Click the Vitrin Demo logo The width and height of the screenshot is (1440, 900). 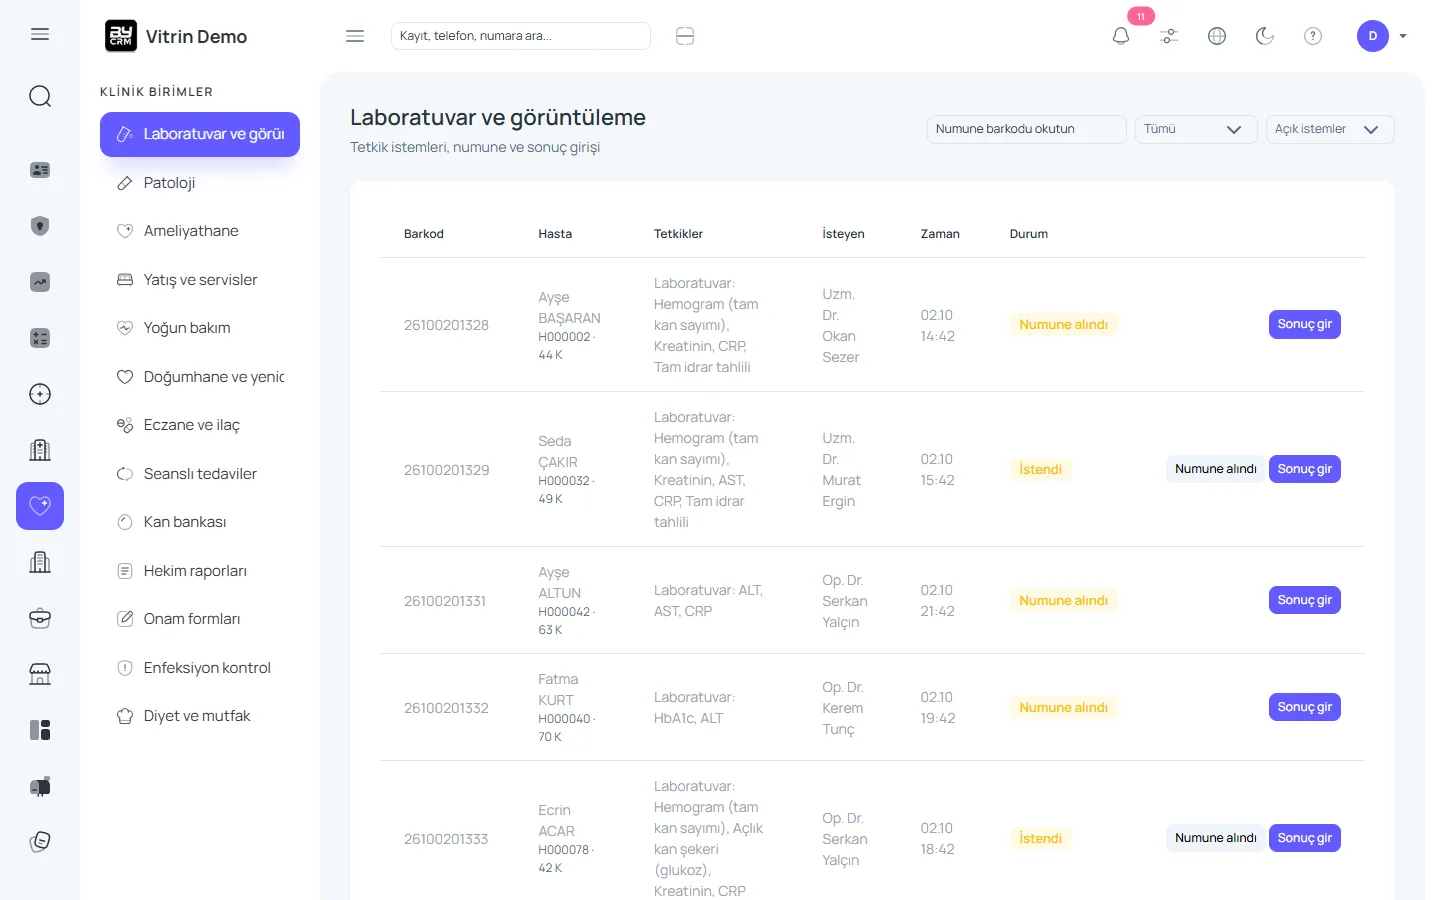click(x=176, y=36)
